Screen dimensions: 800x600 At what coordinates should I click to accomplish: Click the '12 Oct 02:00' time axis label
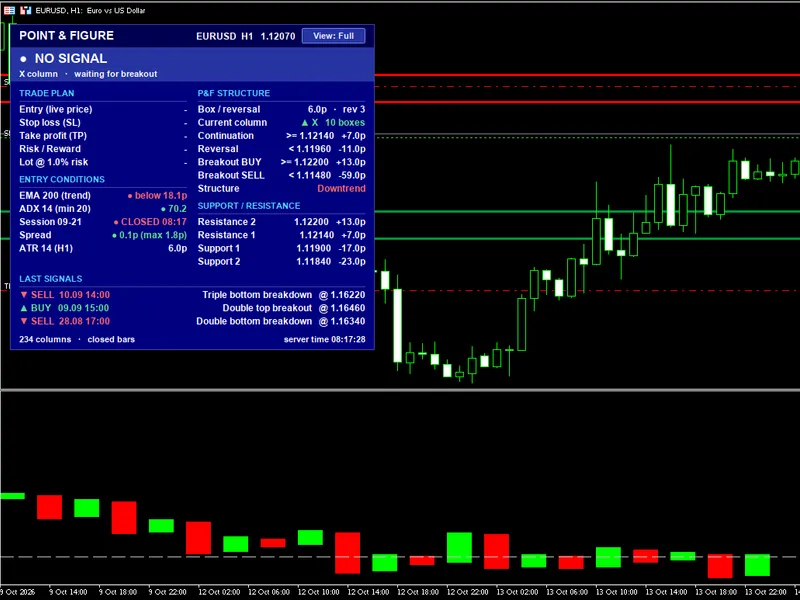point(219,592)
